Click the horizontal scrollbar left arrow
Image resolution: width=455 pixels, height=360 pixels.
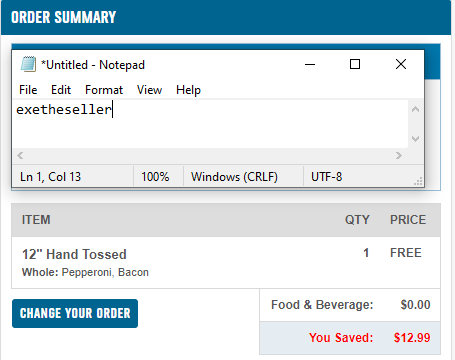coord(20,155)
